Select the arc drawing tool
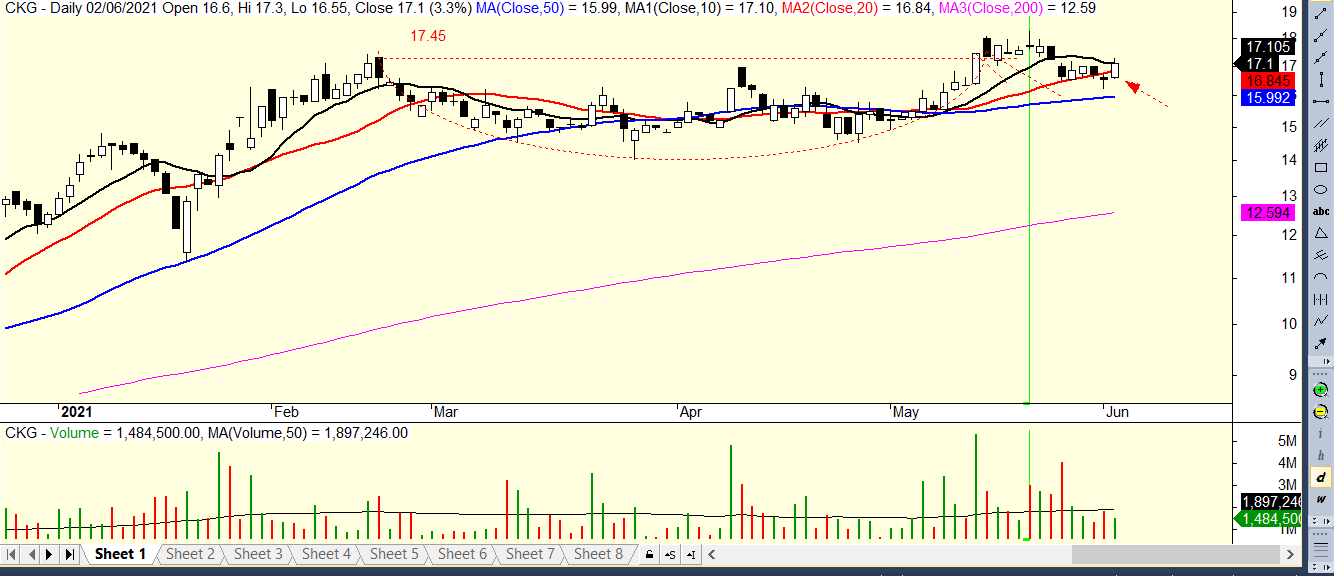Image resolution: width=1334 pixels, height=576 pixels. [x=1321, y=276]
